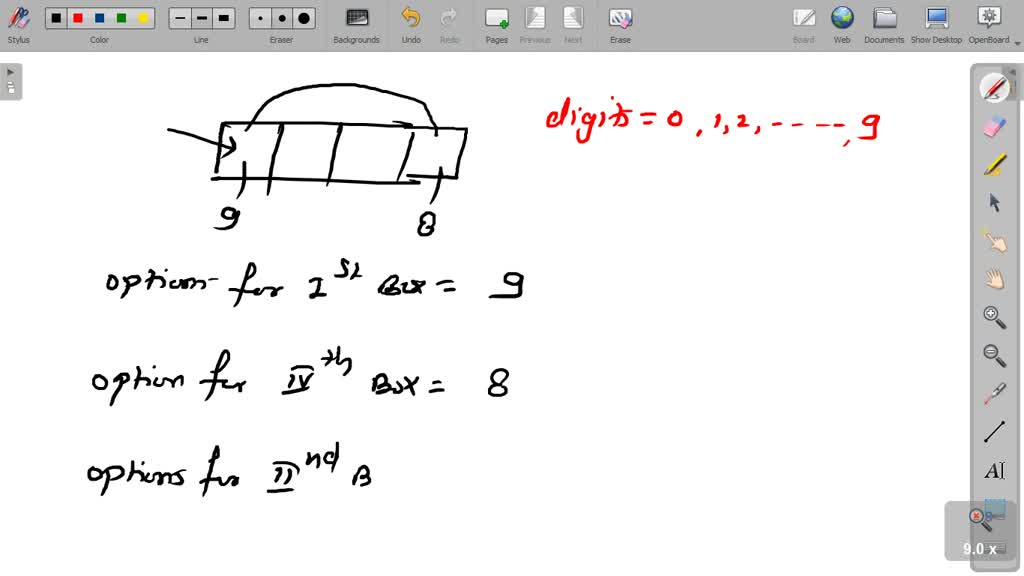Expand the left side panel tab
The image size is (1024, 576).
pos(11,82)
